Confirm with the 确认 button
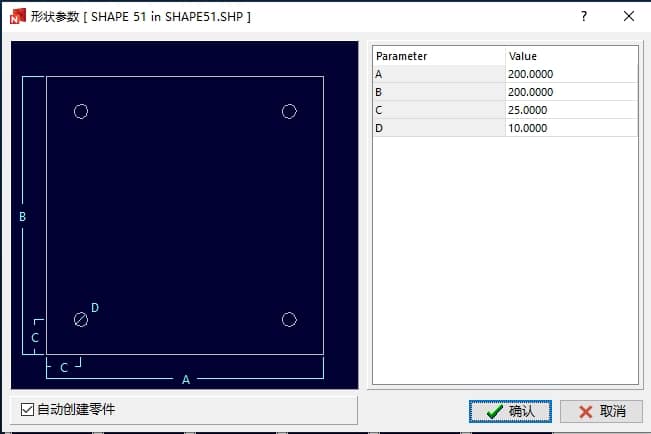651x434 pixels. coord(510,411)
